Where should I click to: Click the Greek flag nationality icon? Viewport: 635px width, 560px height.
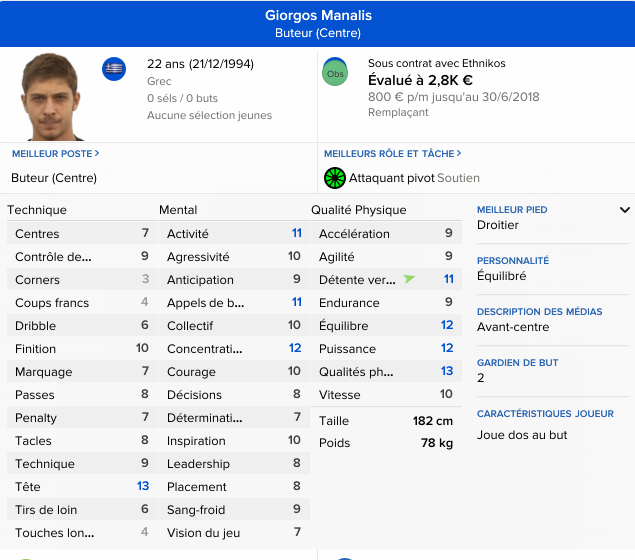[114, 69]
